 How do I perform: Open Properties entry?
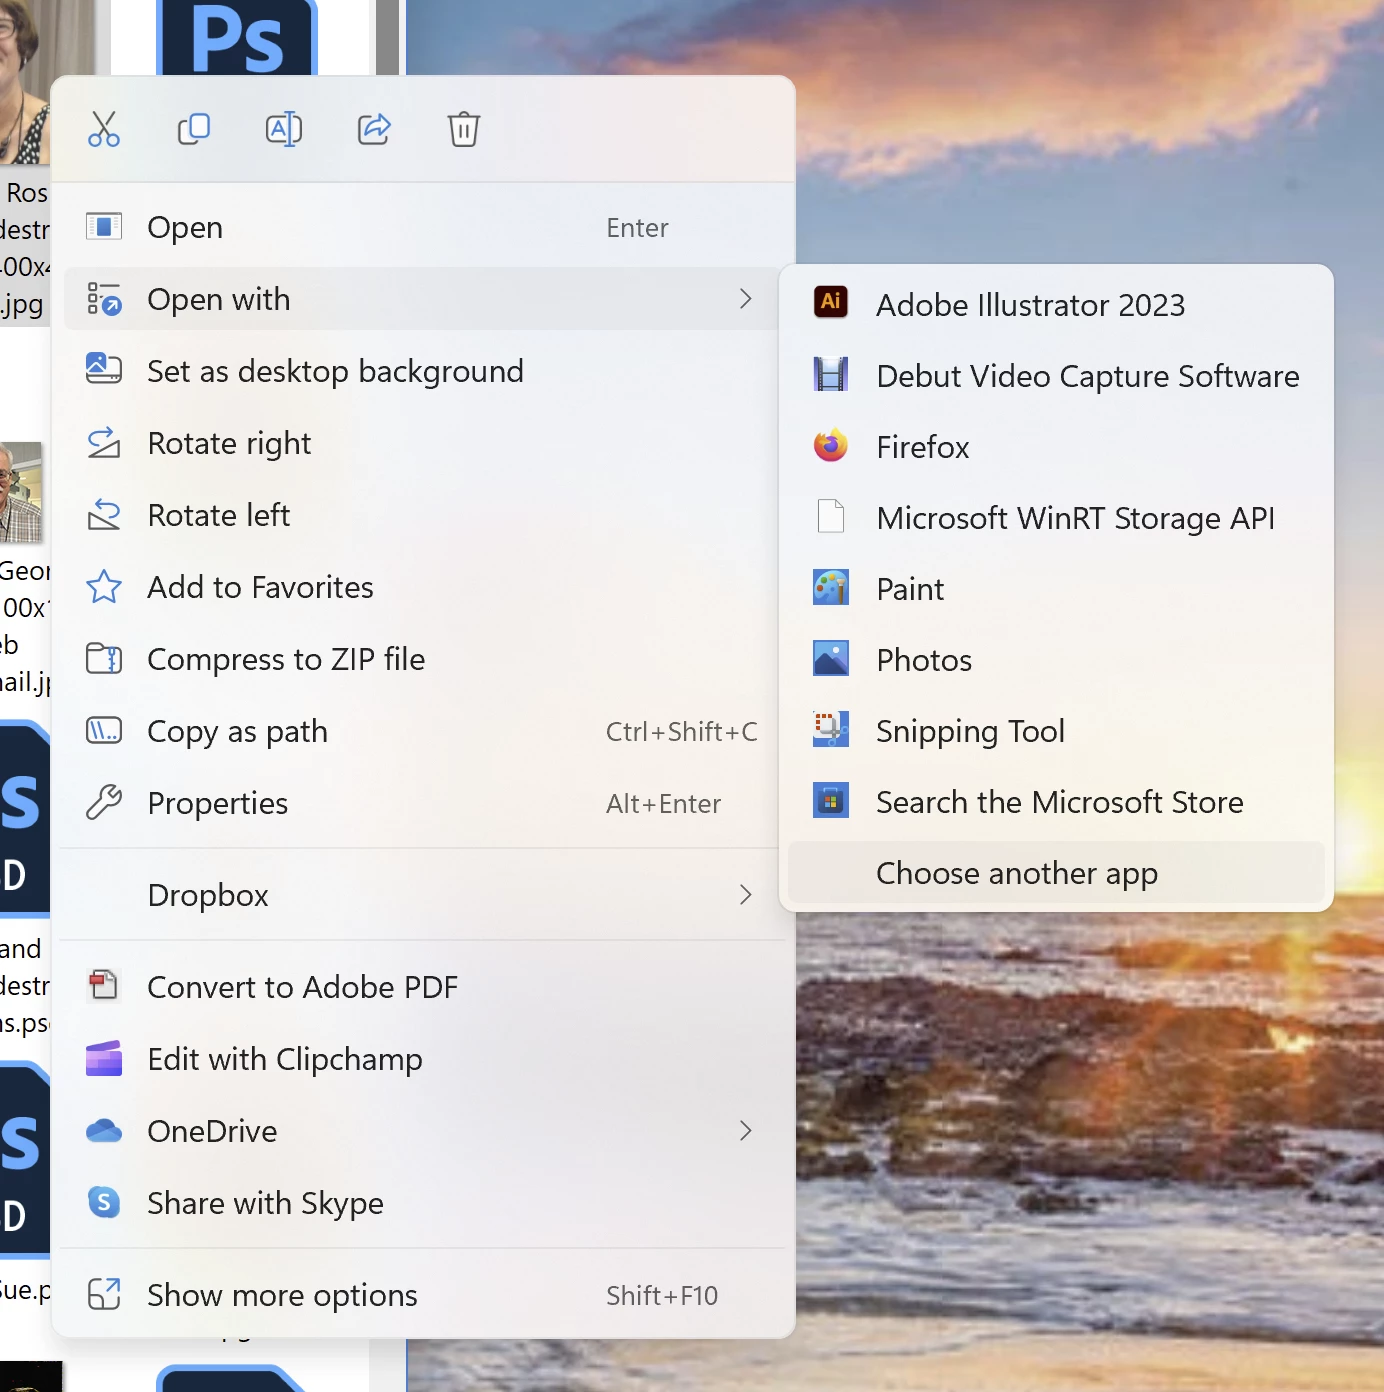(x=423, y=803)
